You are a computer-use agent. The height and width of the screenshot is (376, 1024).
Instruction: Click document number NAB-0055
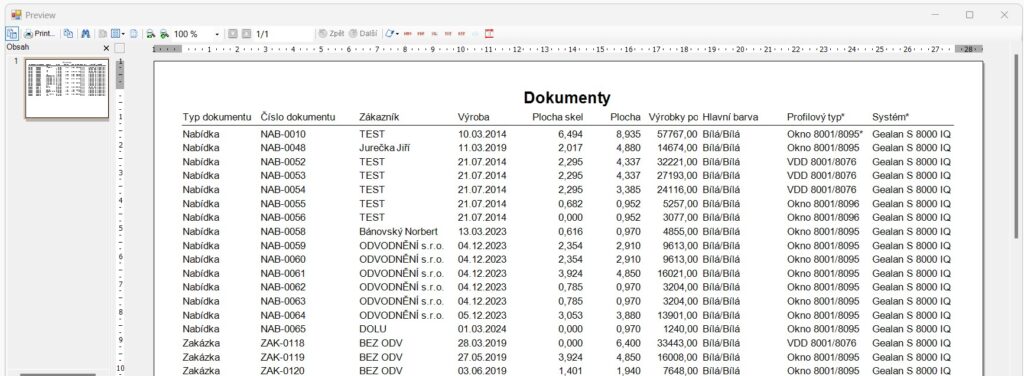283,203
